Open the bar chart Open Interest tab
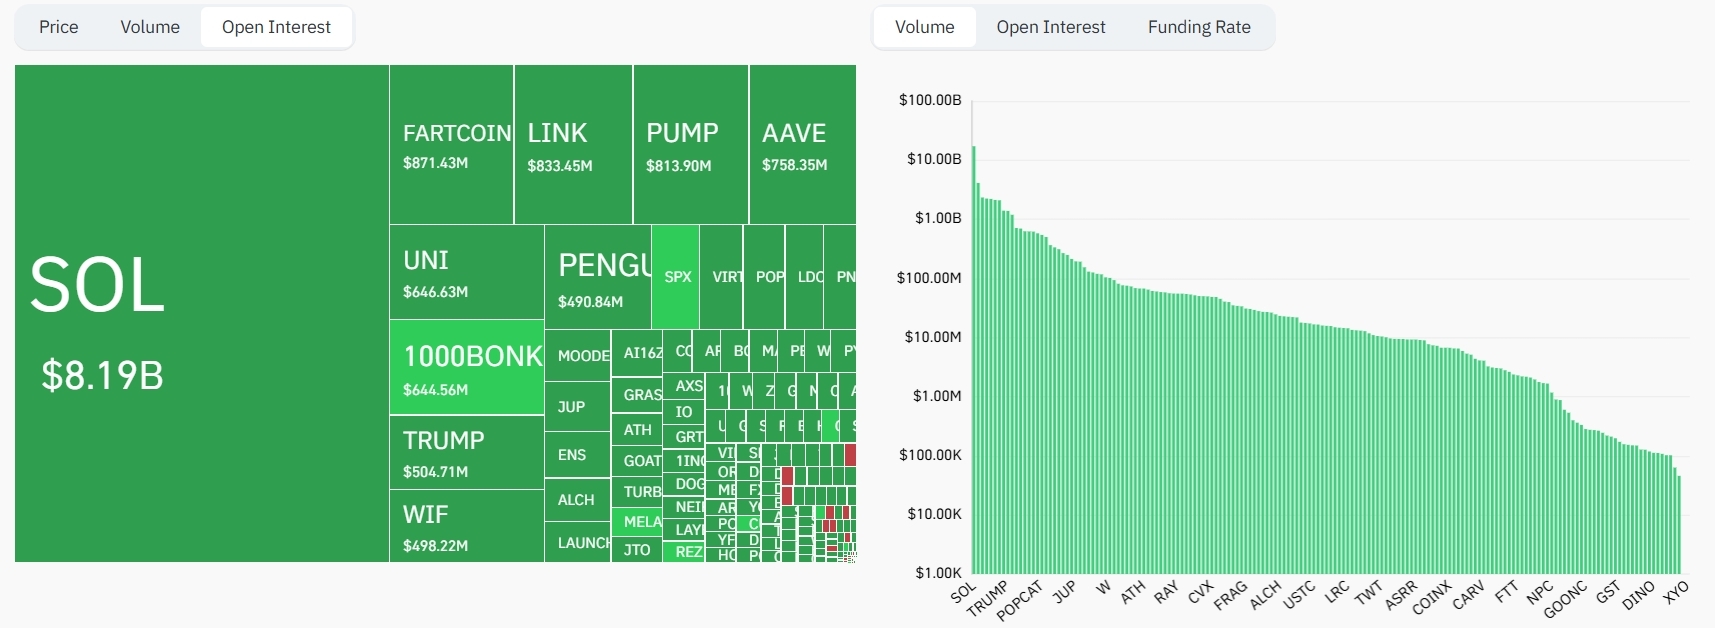 point(1050,27)
